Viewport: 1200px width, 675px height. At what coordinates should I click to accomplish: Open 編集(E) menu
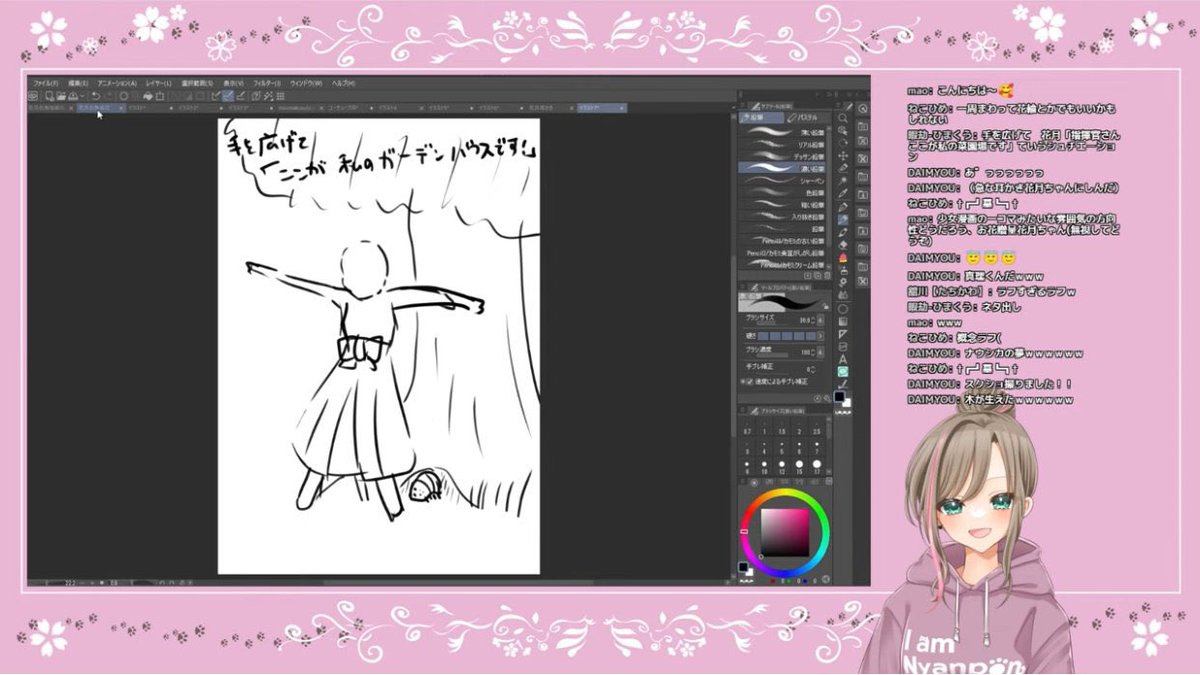tap(78, 83)
